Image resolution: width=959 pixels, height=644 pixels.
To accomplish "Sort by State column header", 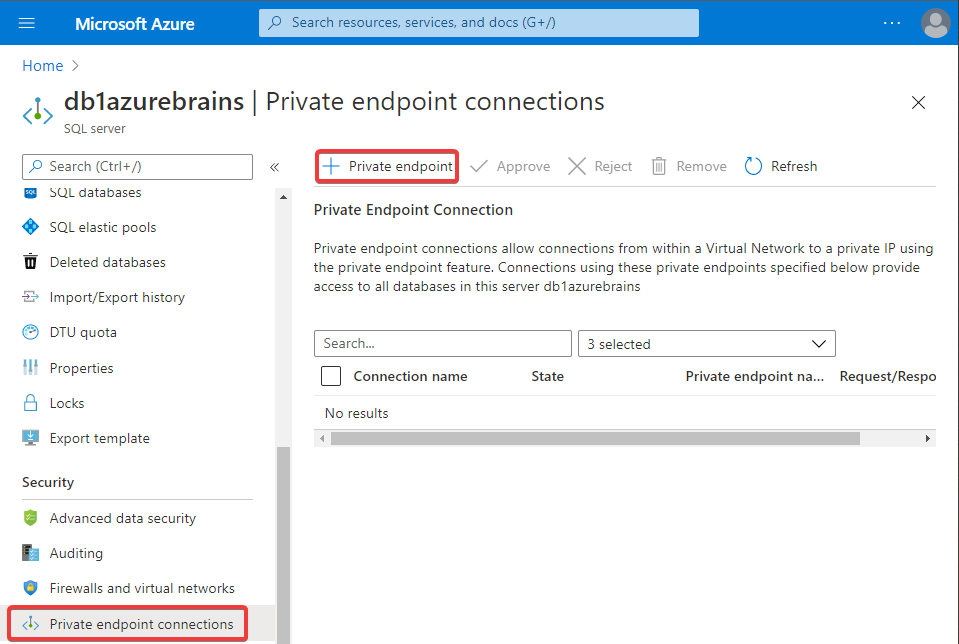I will [547, 377].
